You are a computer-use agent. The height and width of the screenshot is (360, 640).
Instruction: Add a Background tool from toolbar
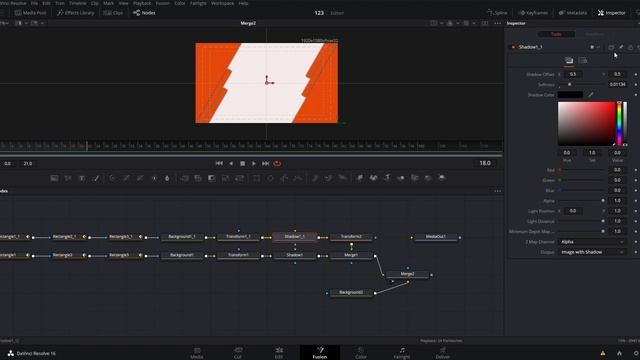tap(54, 178)
